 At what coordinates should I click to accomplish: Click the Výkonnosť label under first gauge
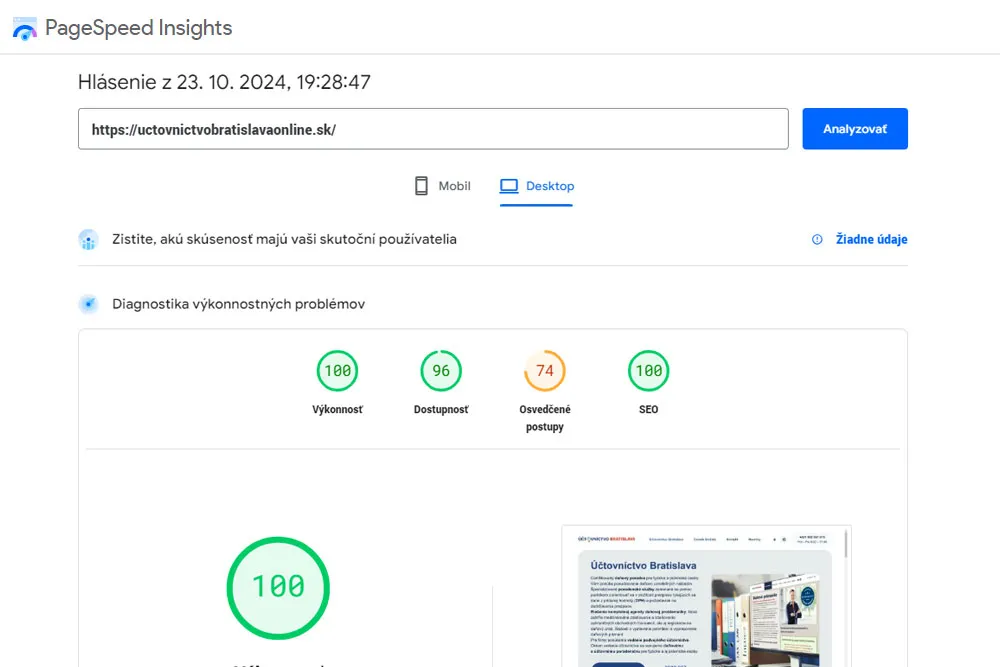pos(337,409)
